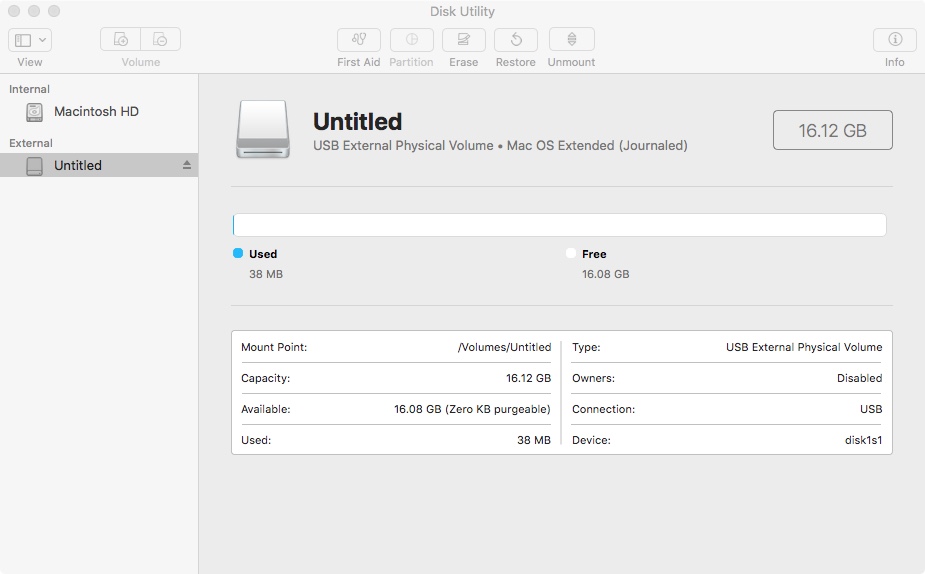Image resolution: width=925 pixels, height=574 pixels.
Task: Click the 16.12 GB capacity box
Action: click(832, 130)
